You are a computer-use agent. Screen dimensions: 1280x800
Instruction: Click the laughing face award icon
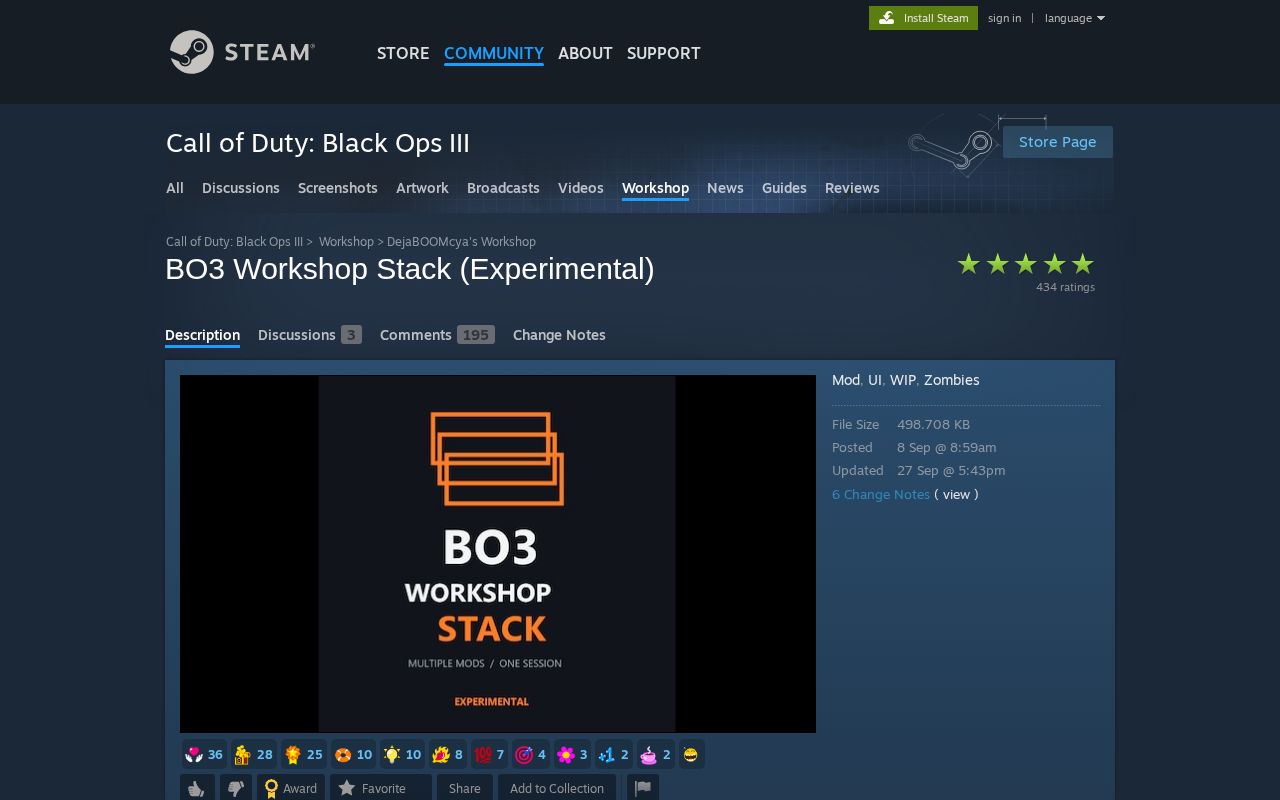click(x=690, y=754)
